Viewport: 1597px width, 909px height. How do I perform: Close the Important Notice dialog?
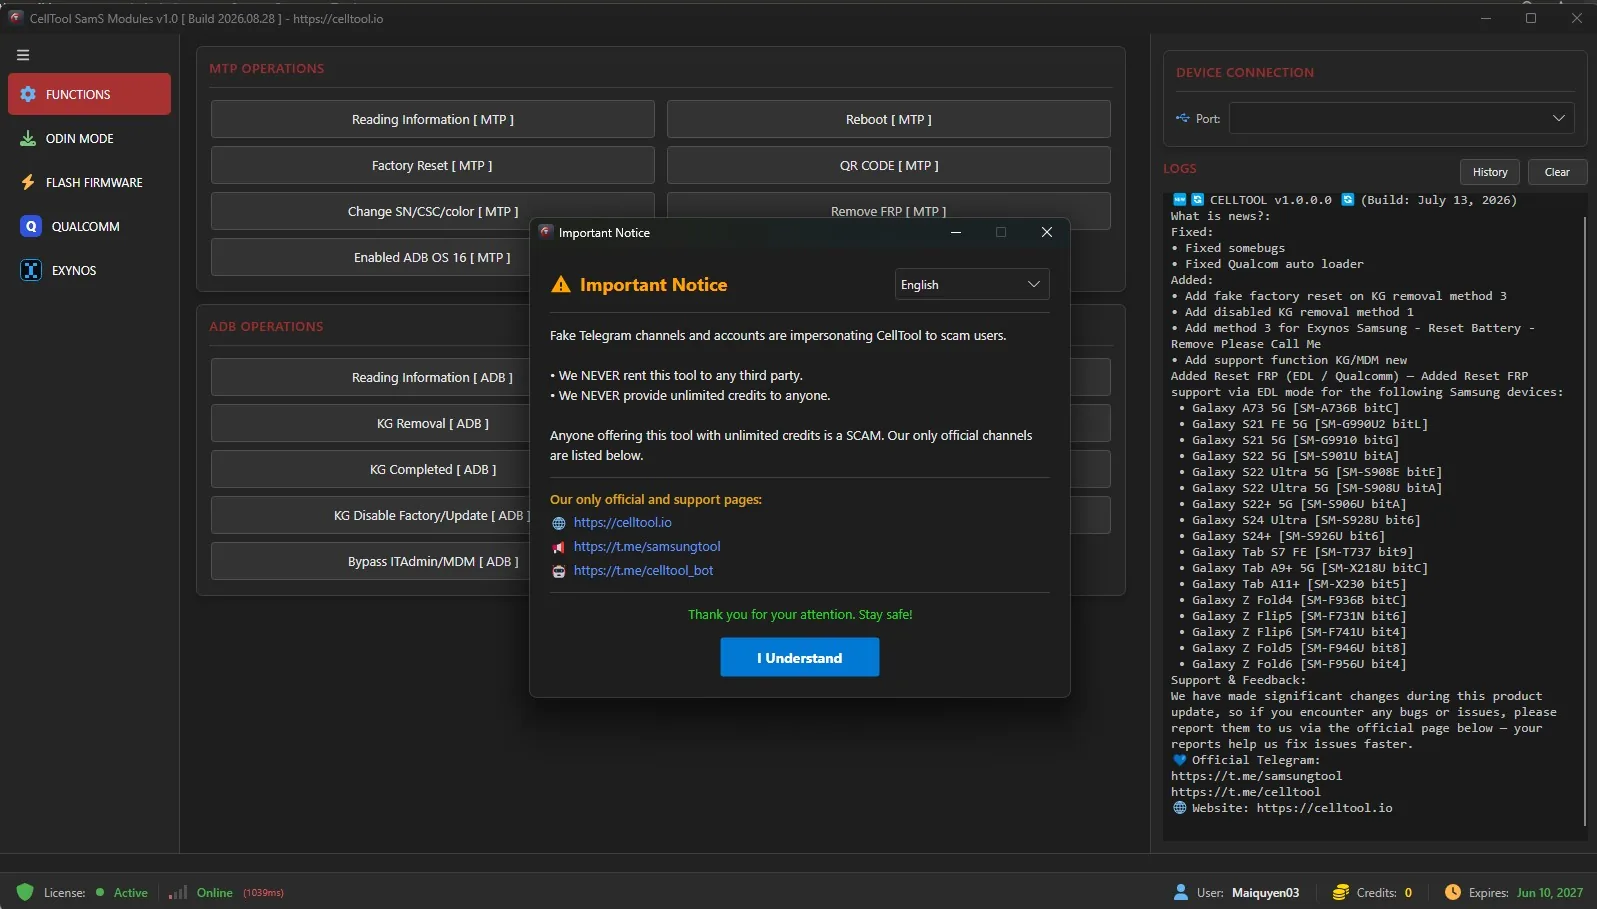1047,232
